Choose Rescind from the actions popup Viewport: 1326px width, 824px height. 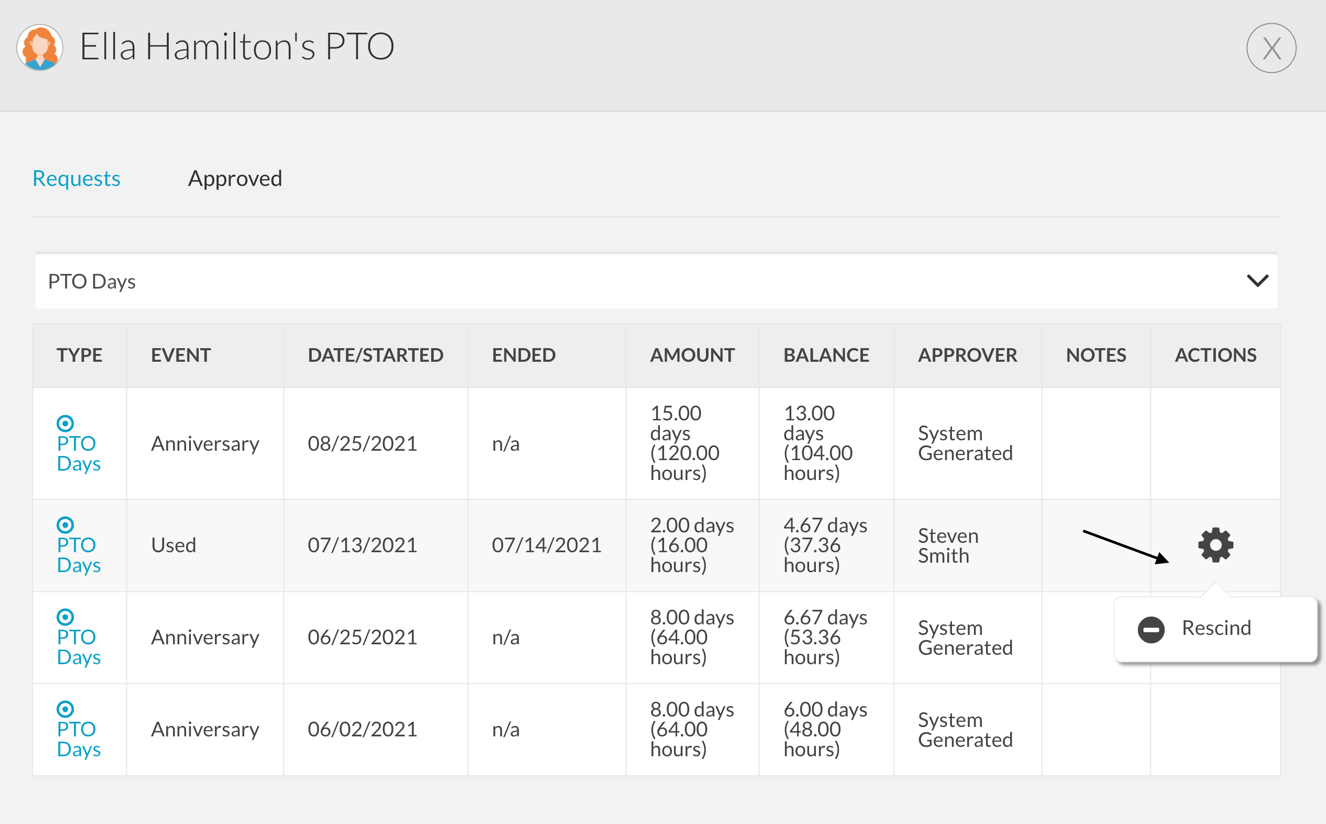pyautogui.click(x=1216, y=628)
